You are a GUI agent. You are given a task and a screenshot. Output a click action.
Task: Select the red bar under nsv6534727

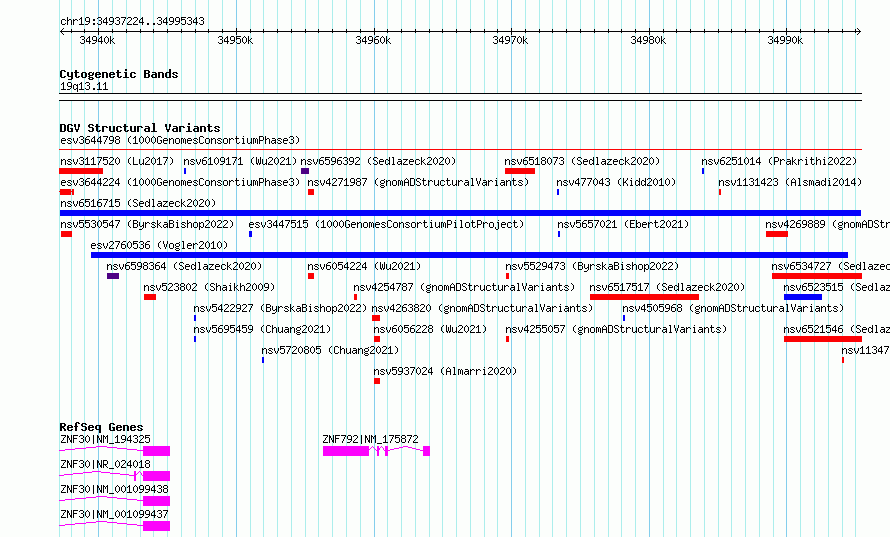click(817, 276)
